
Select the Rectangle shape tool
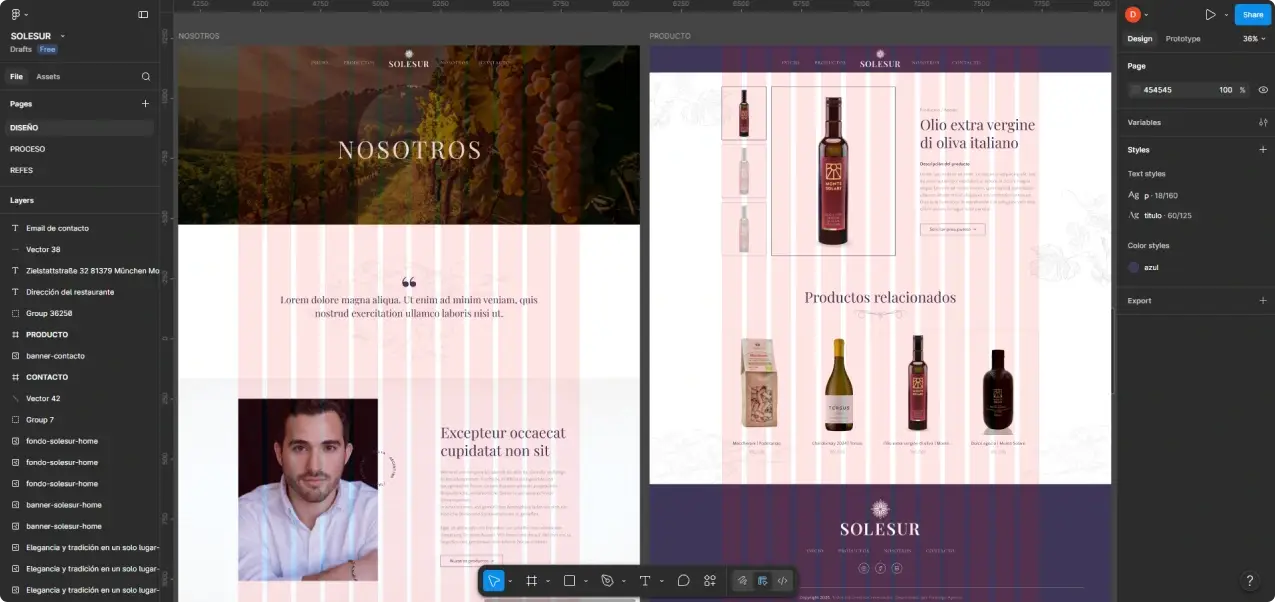point(569,581)
